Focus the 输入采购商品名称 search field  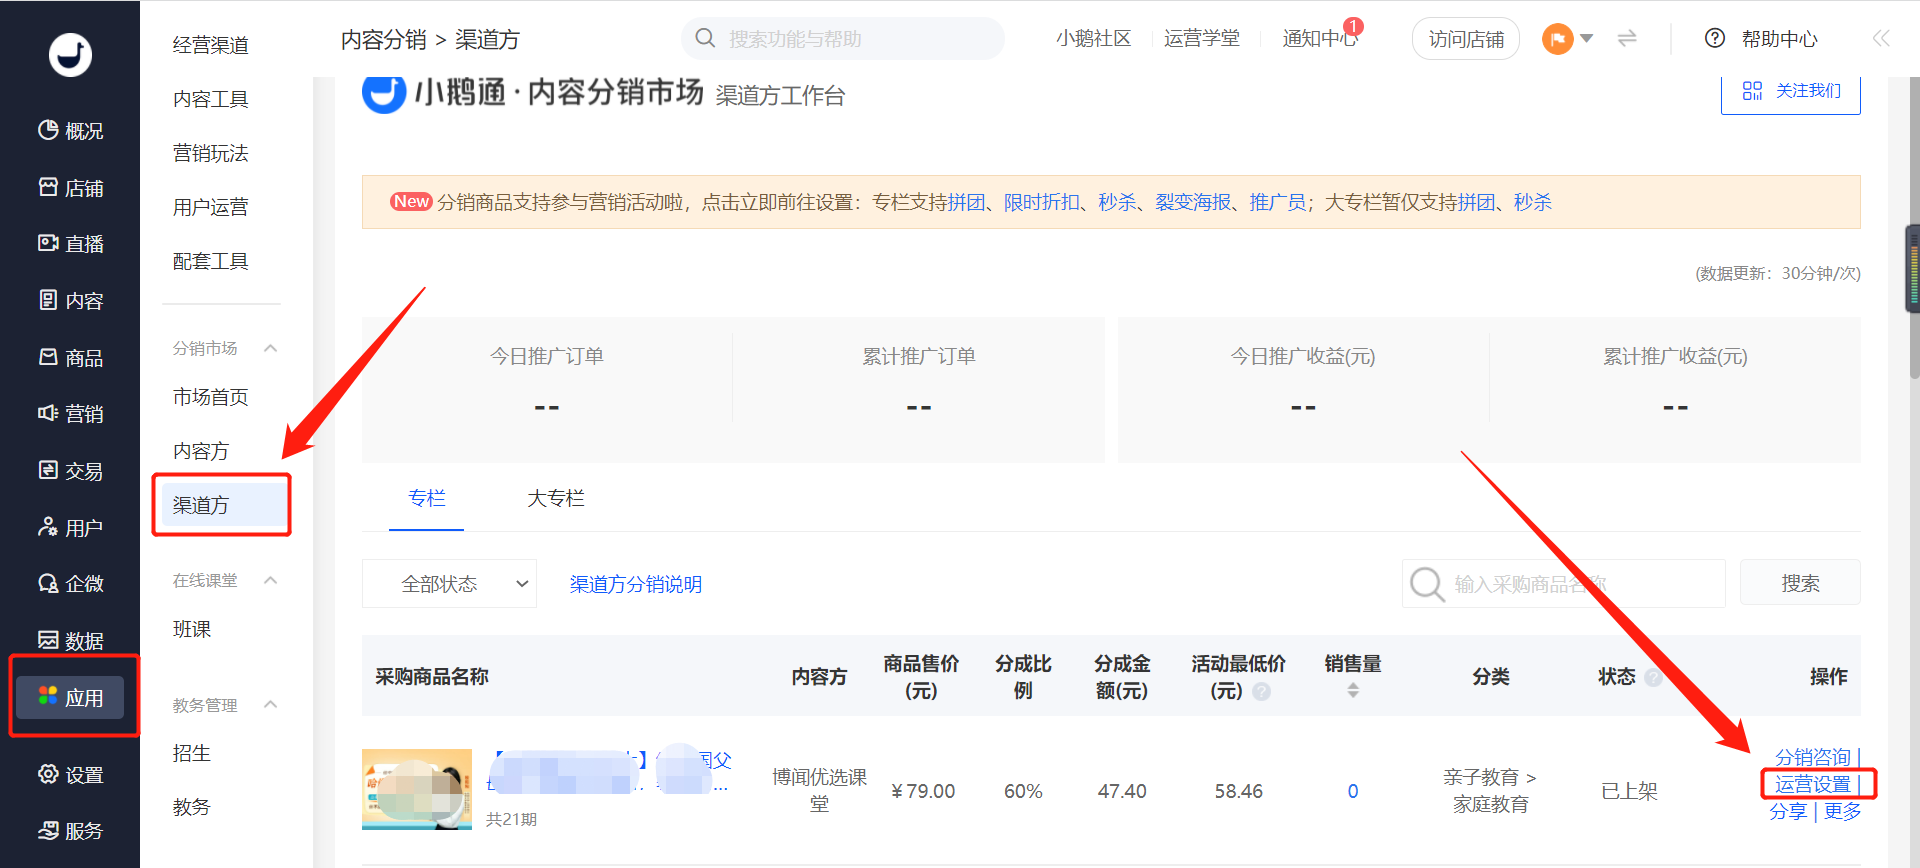point(1564,583)
